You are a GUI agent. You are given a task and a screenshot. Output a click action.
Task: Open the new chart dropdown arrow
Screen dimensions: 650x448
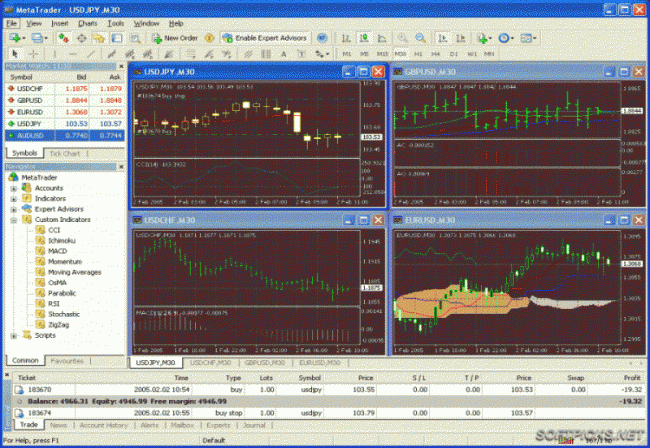pos(23,39)
